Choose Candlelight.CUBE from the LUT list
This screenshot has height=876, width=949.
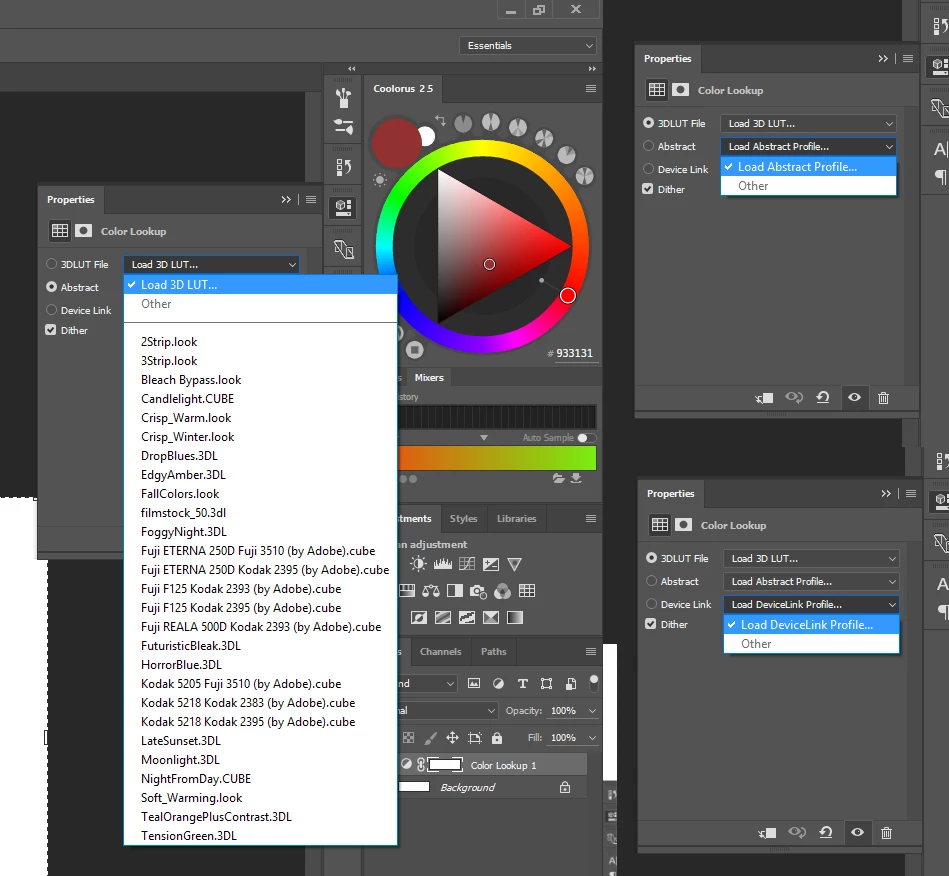tap(260, 398)
